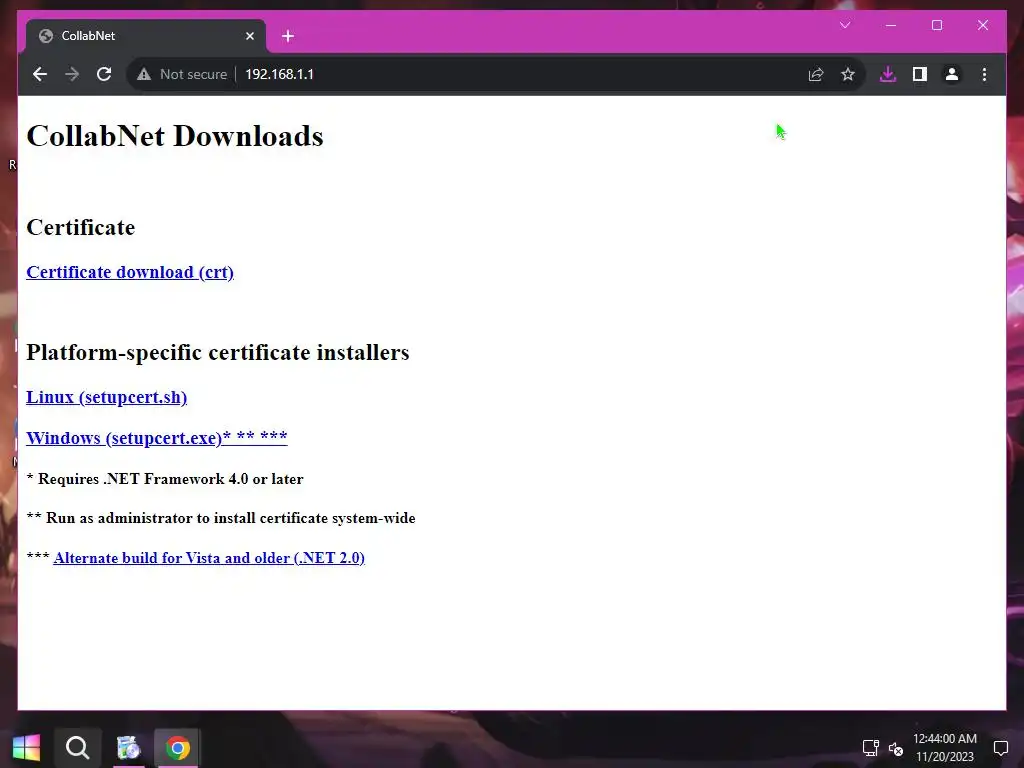Viewport: 1024px width, 768px height.
Task: Click the Requires .NET Framework 4.0 note
Action: (x=165, y=479)
